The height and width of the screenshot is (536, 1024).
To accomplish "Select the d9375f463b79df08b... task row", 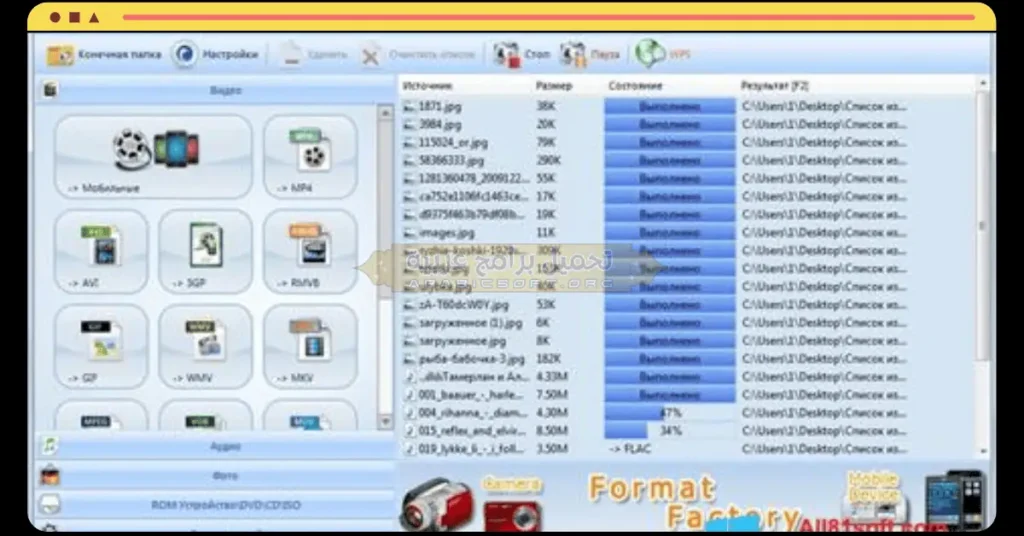I will pos(687,214).
